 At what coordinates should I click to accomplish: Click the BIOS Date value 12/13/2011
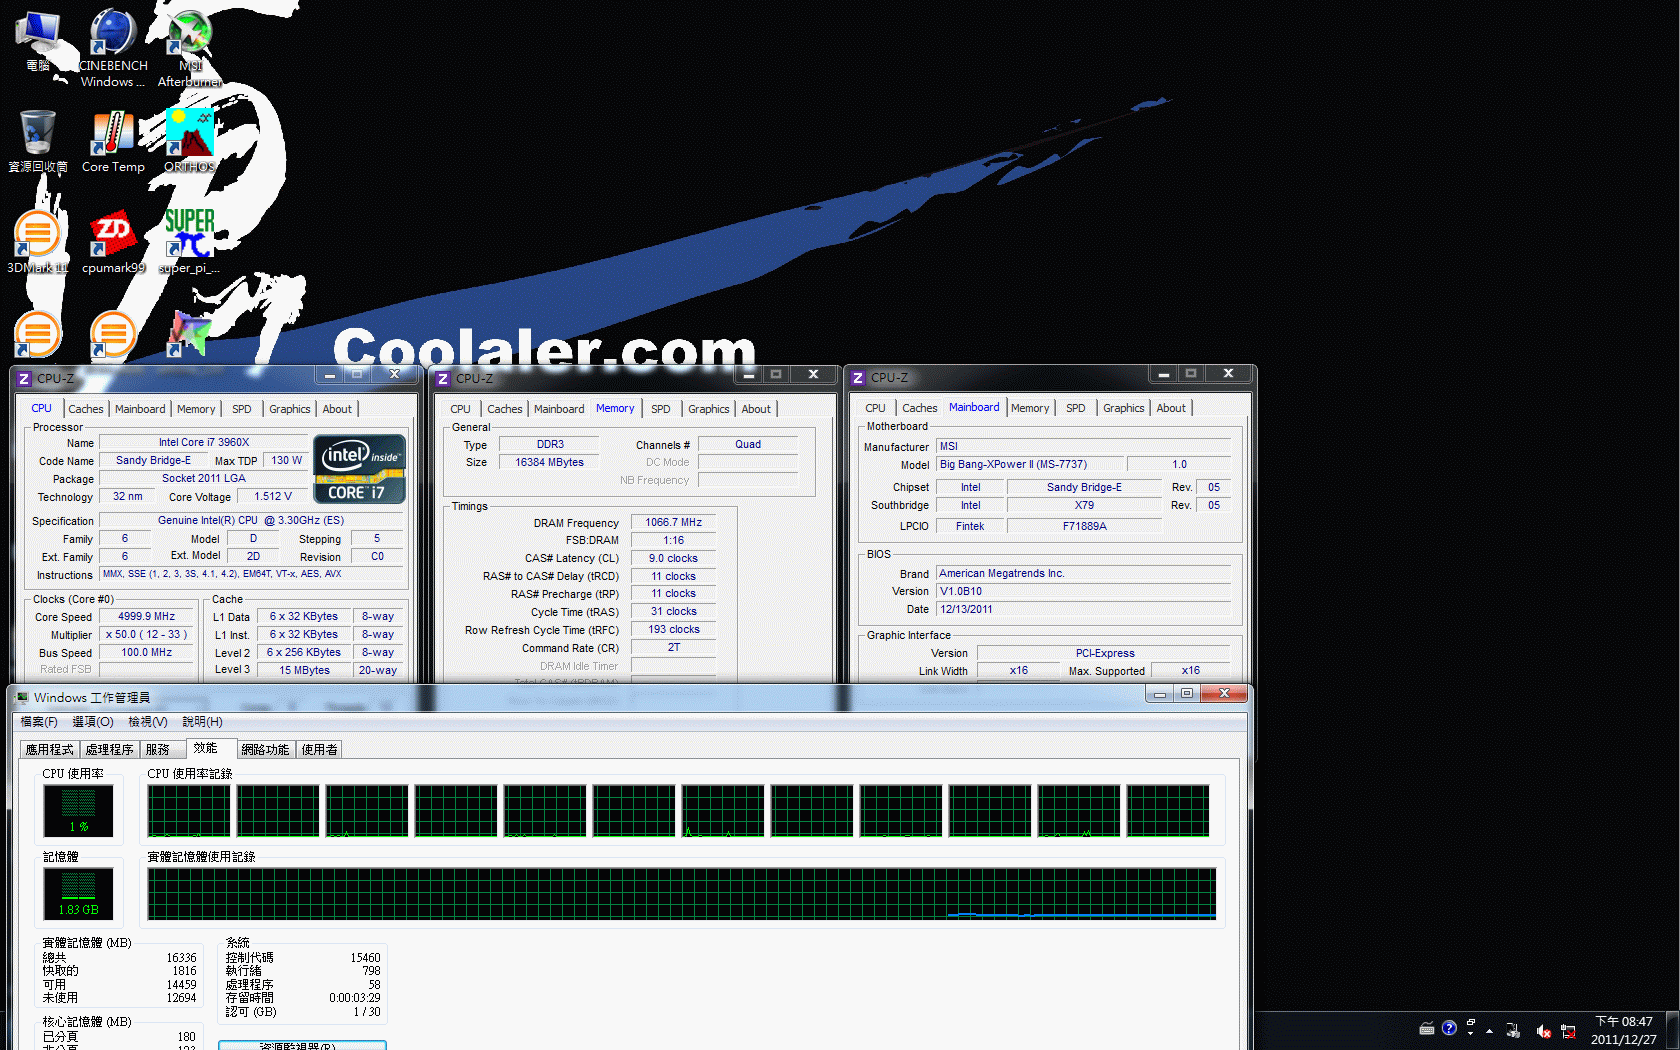point(1084,609)
